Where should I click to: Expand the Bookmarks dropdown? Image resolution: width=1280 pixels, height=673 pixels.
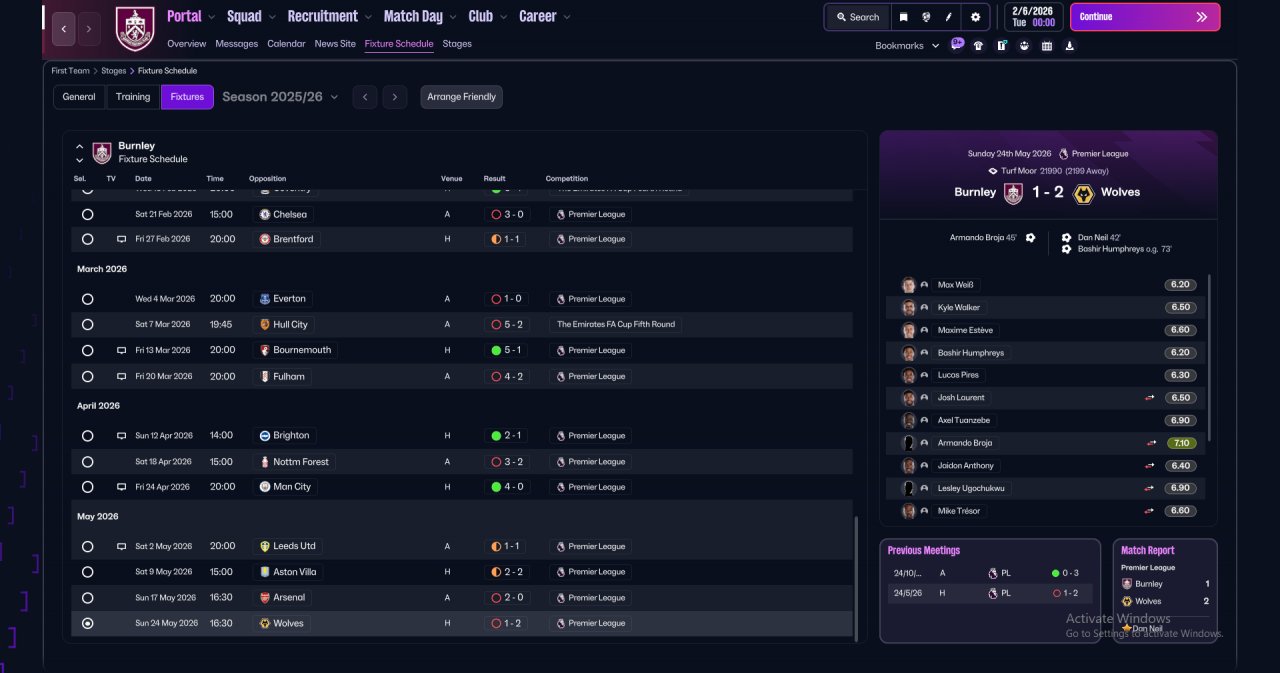click(x=907, y=46)
